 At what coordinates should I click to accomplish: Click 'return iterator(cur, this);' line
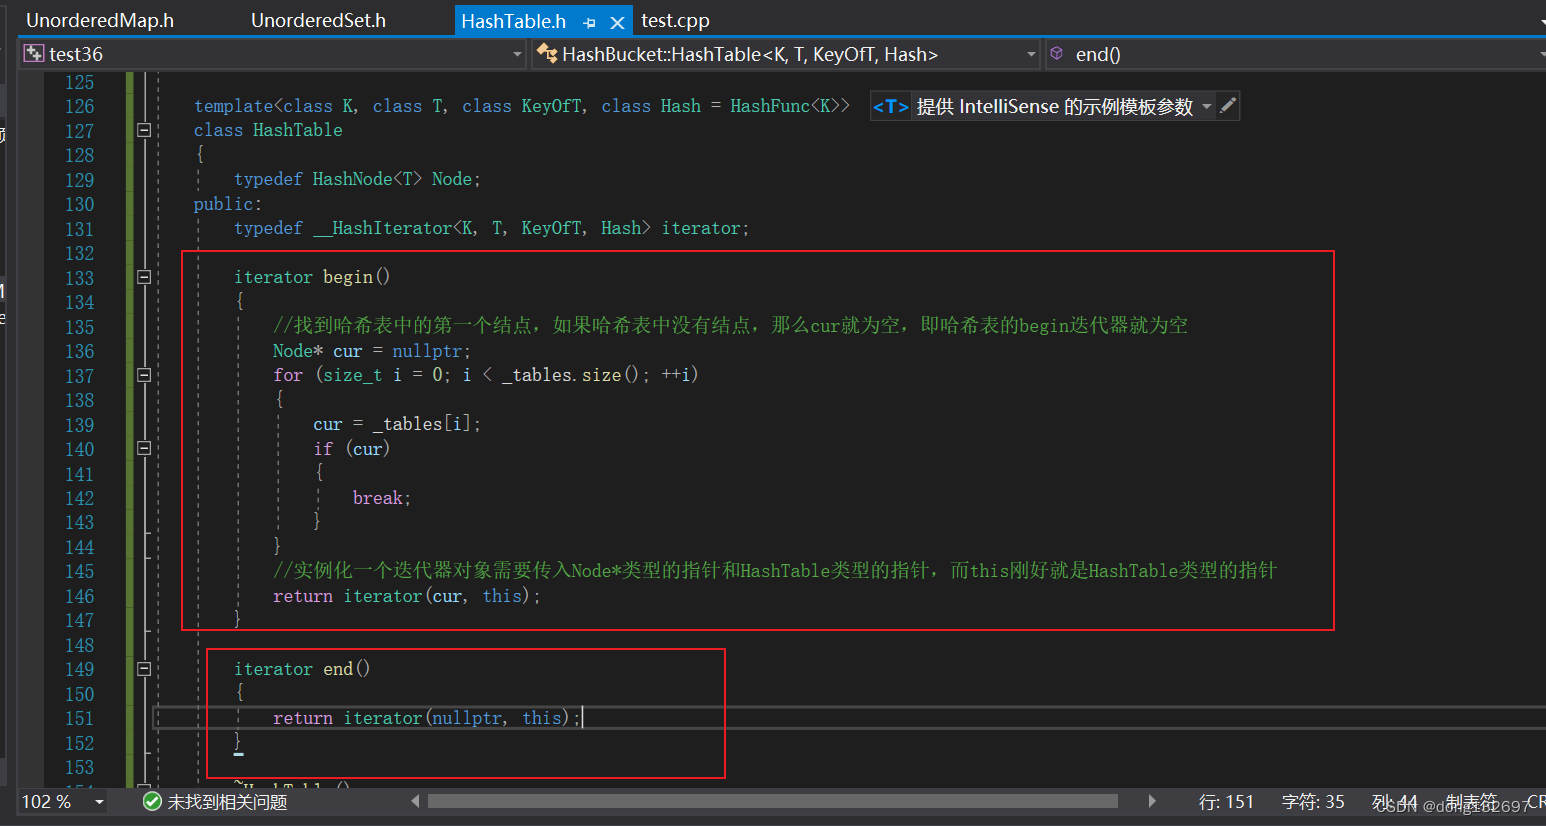(x=406, y=596)
